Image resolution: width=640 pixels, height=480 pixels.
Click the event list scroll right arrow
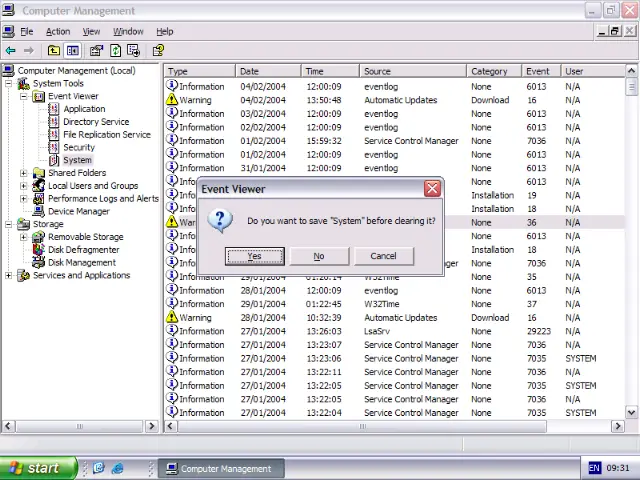click(618, 427)
